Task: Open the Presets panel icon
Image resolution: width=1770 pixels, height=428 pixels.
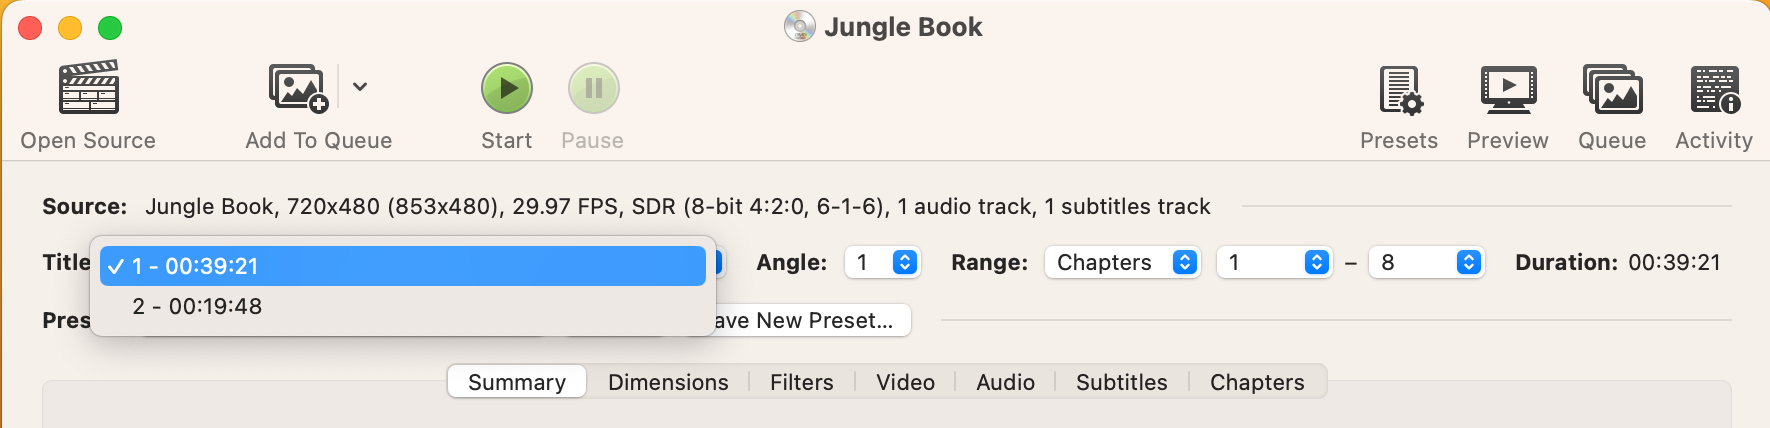Action: pyautogui.click(x=1400, y=90)
